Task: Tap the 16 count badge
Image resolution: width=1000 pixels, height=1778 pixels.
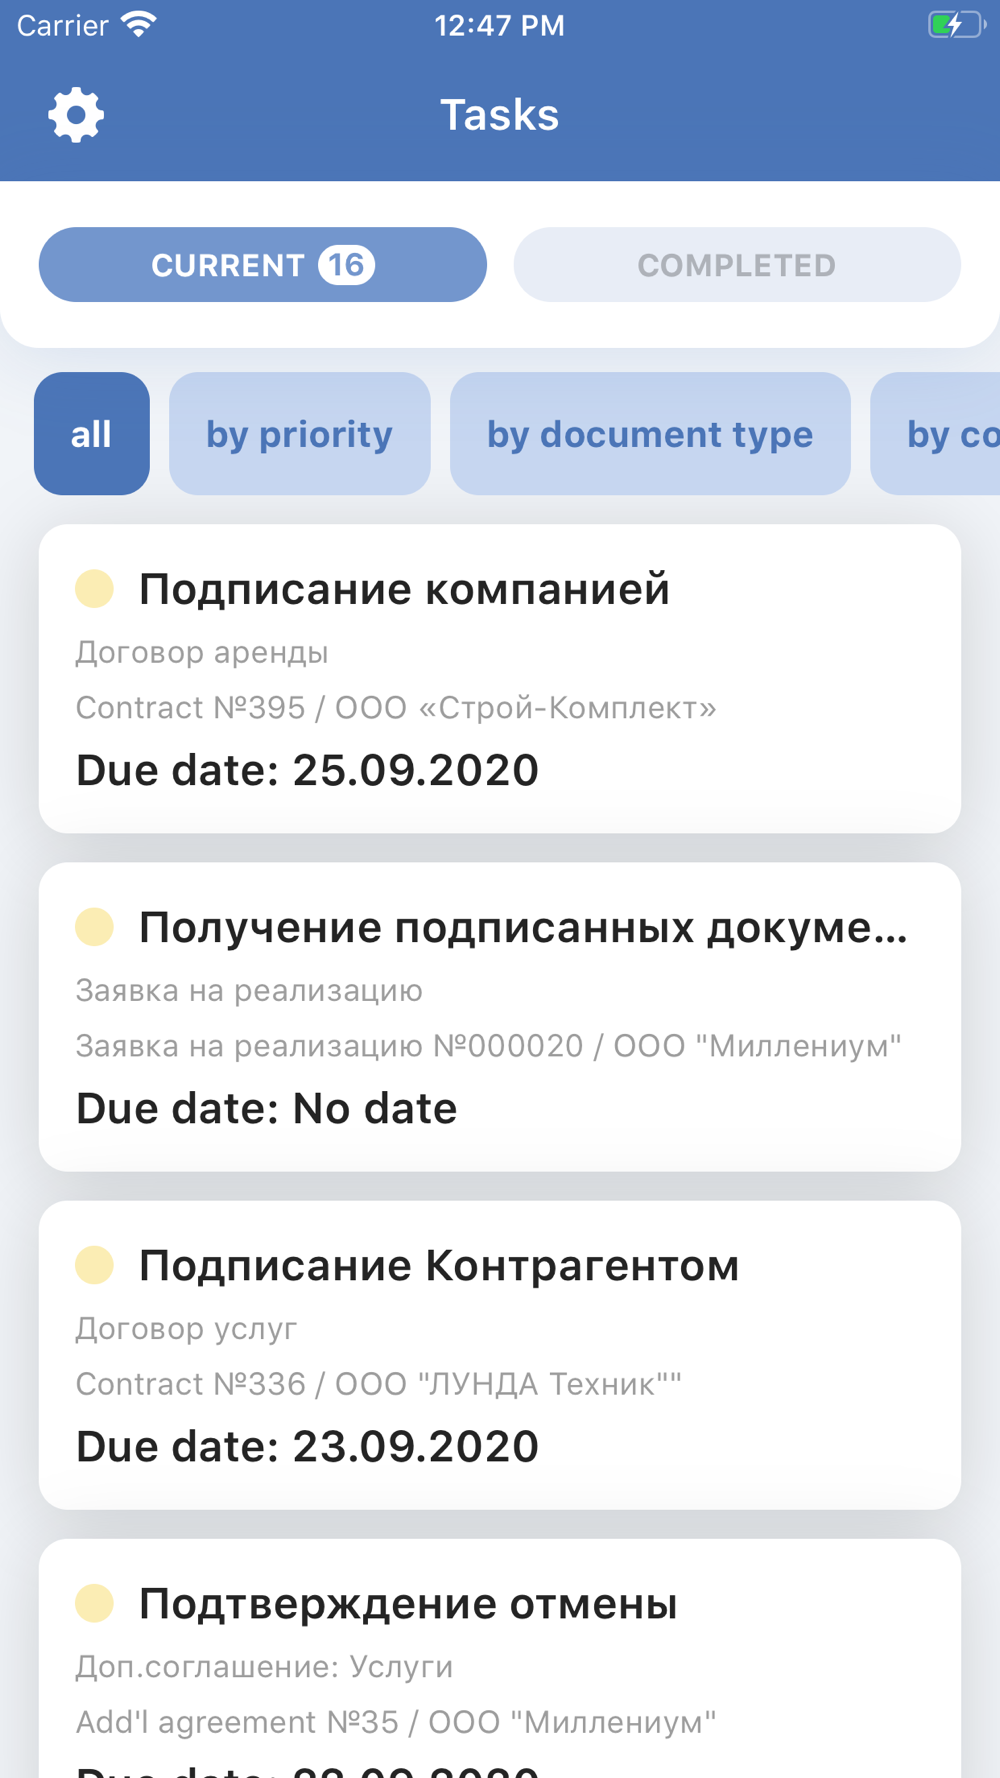Action: click(x=347, y=265)
